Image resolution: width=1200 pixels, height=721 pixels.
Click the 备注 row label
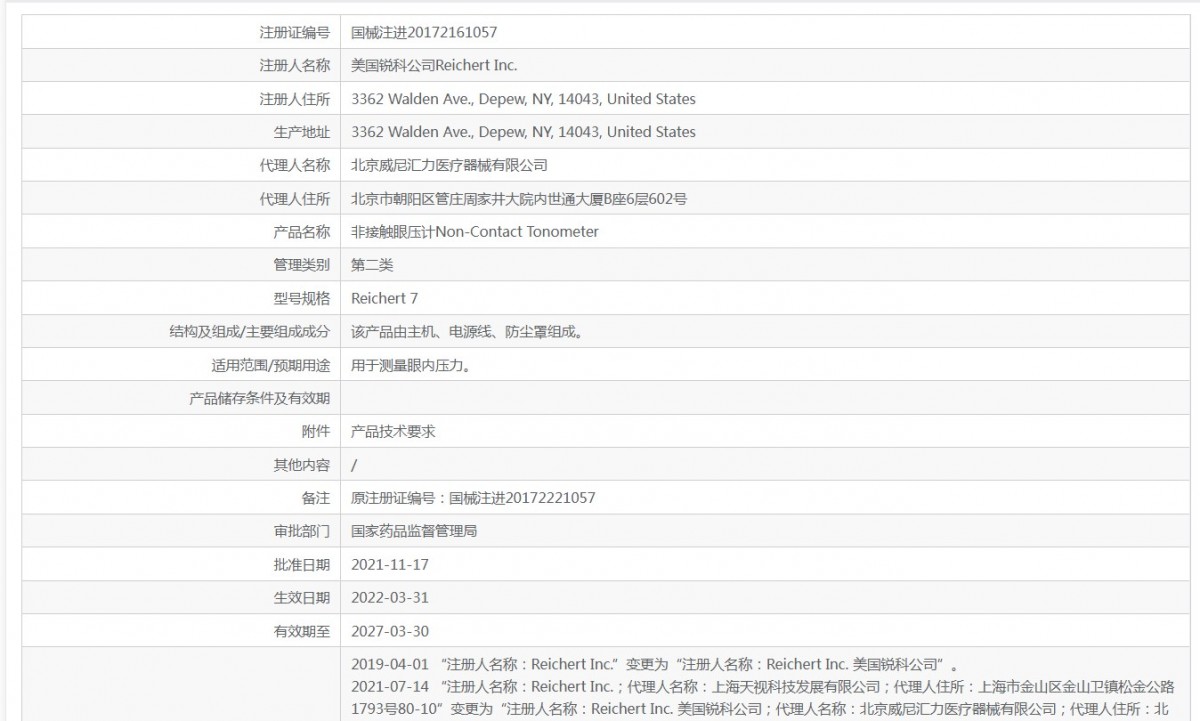click(x=315, y=498)
